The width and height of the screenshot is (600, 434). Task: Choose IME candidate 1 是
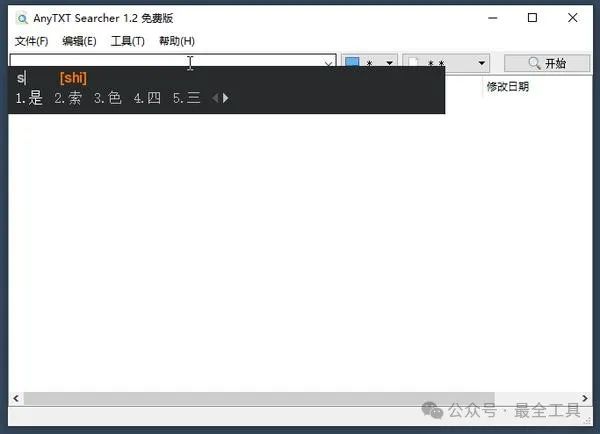click(x=29, y=98)
